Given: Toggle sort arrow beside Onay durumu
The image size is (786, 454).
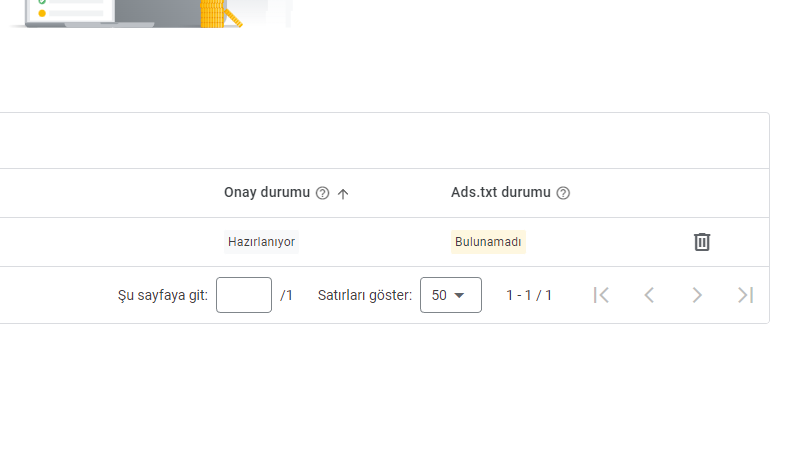Looking at the screenshot, I should click(343, 193).
